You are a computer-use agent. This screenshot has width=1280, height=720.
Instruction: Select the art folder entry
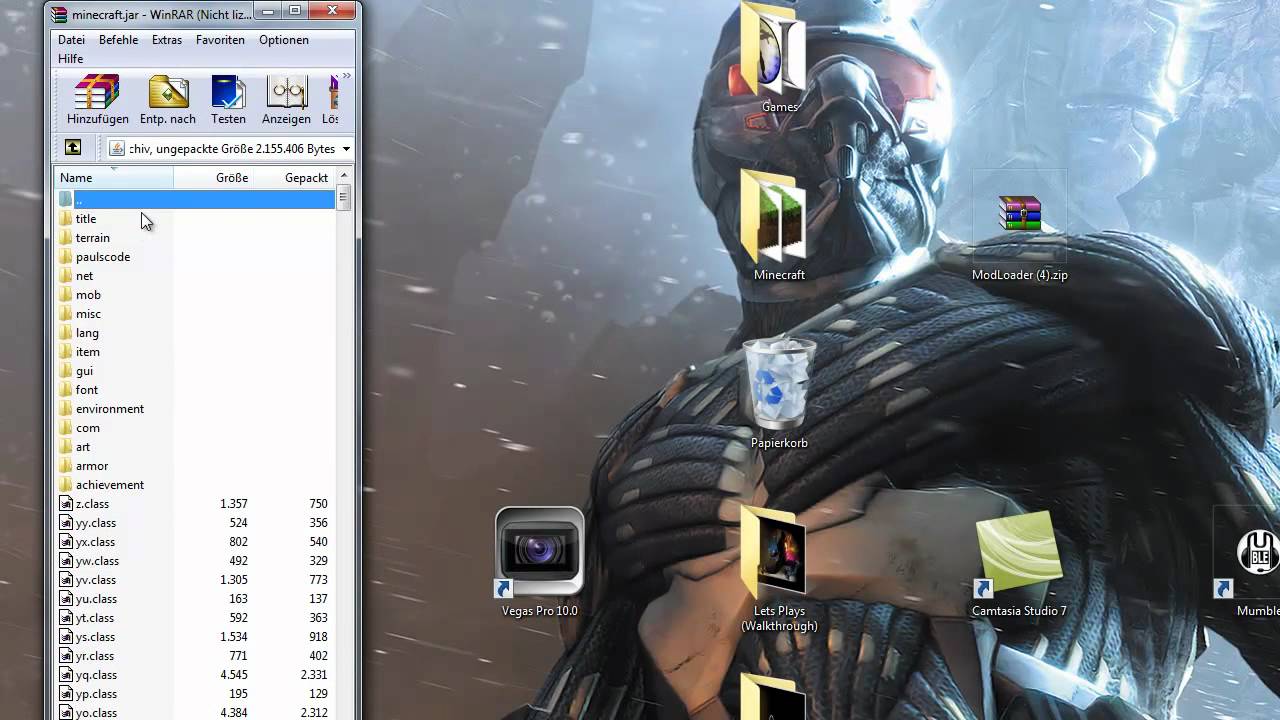[x=74, y=447]
